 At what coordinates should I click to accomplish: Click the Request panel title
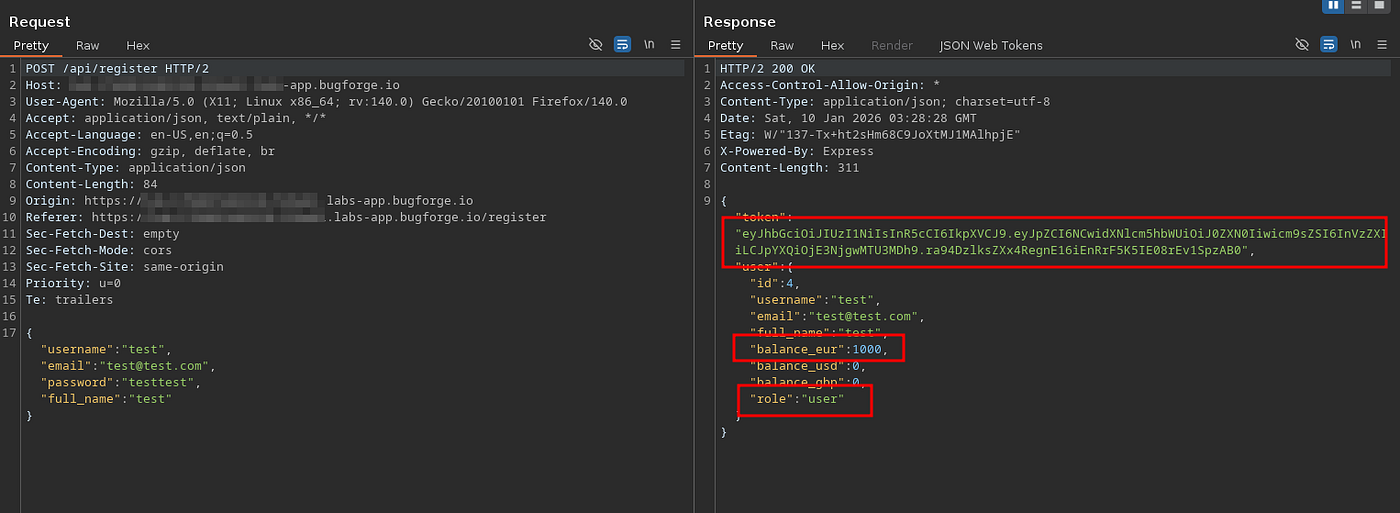pyautogui.click(x=39, y=21)
